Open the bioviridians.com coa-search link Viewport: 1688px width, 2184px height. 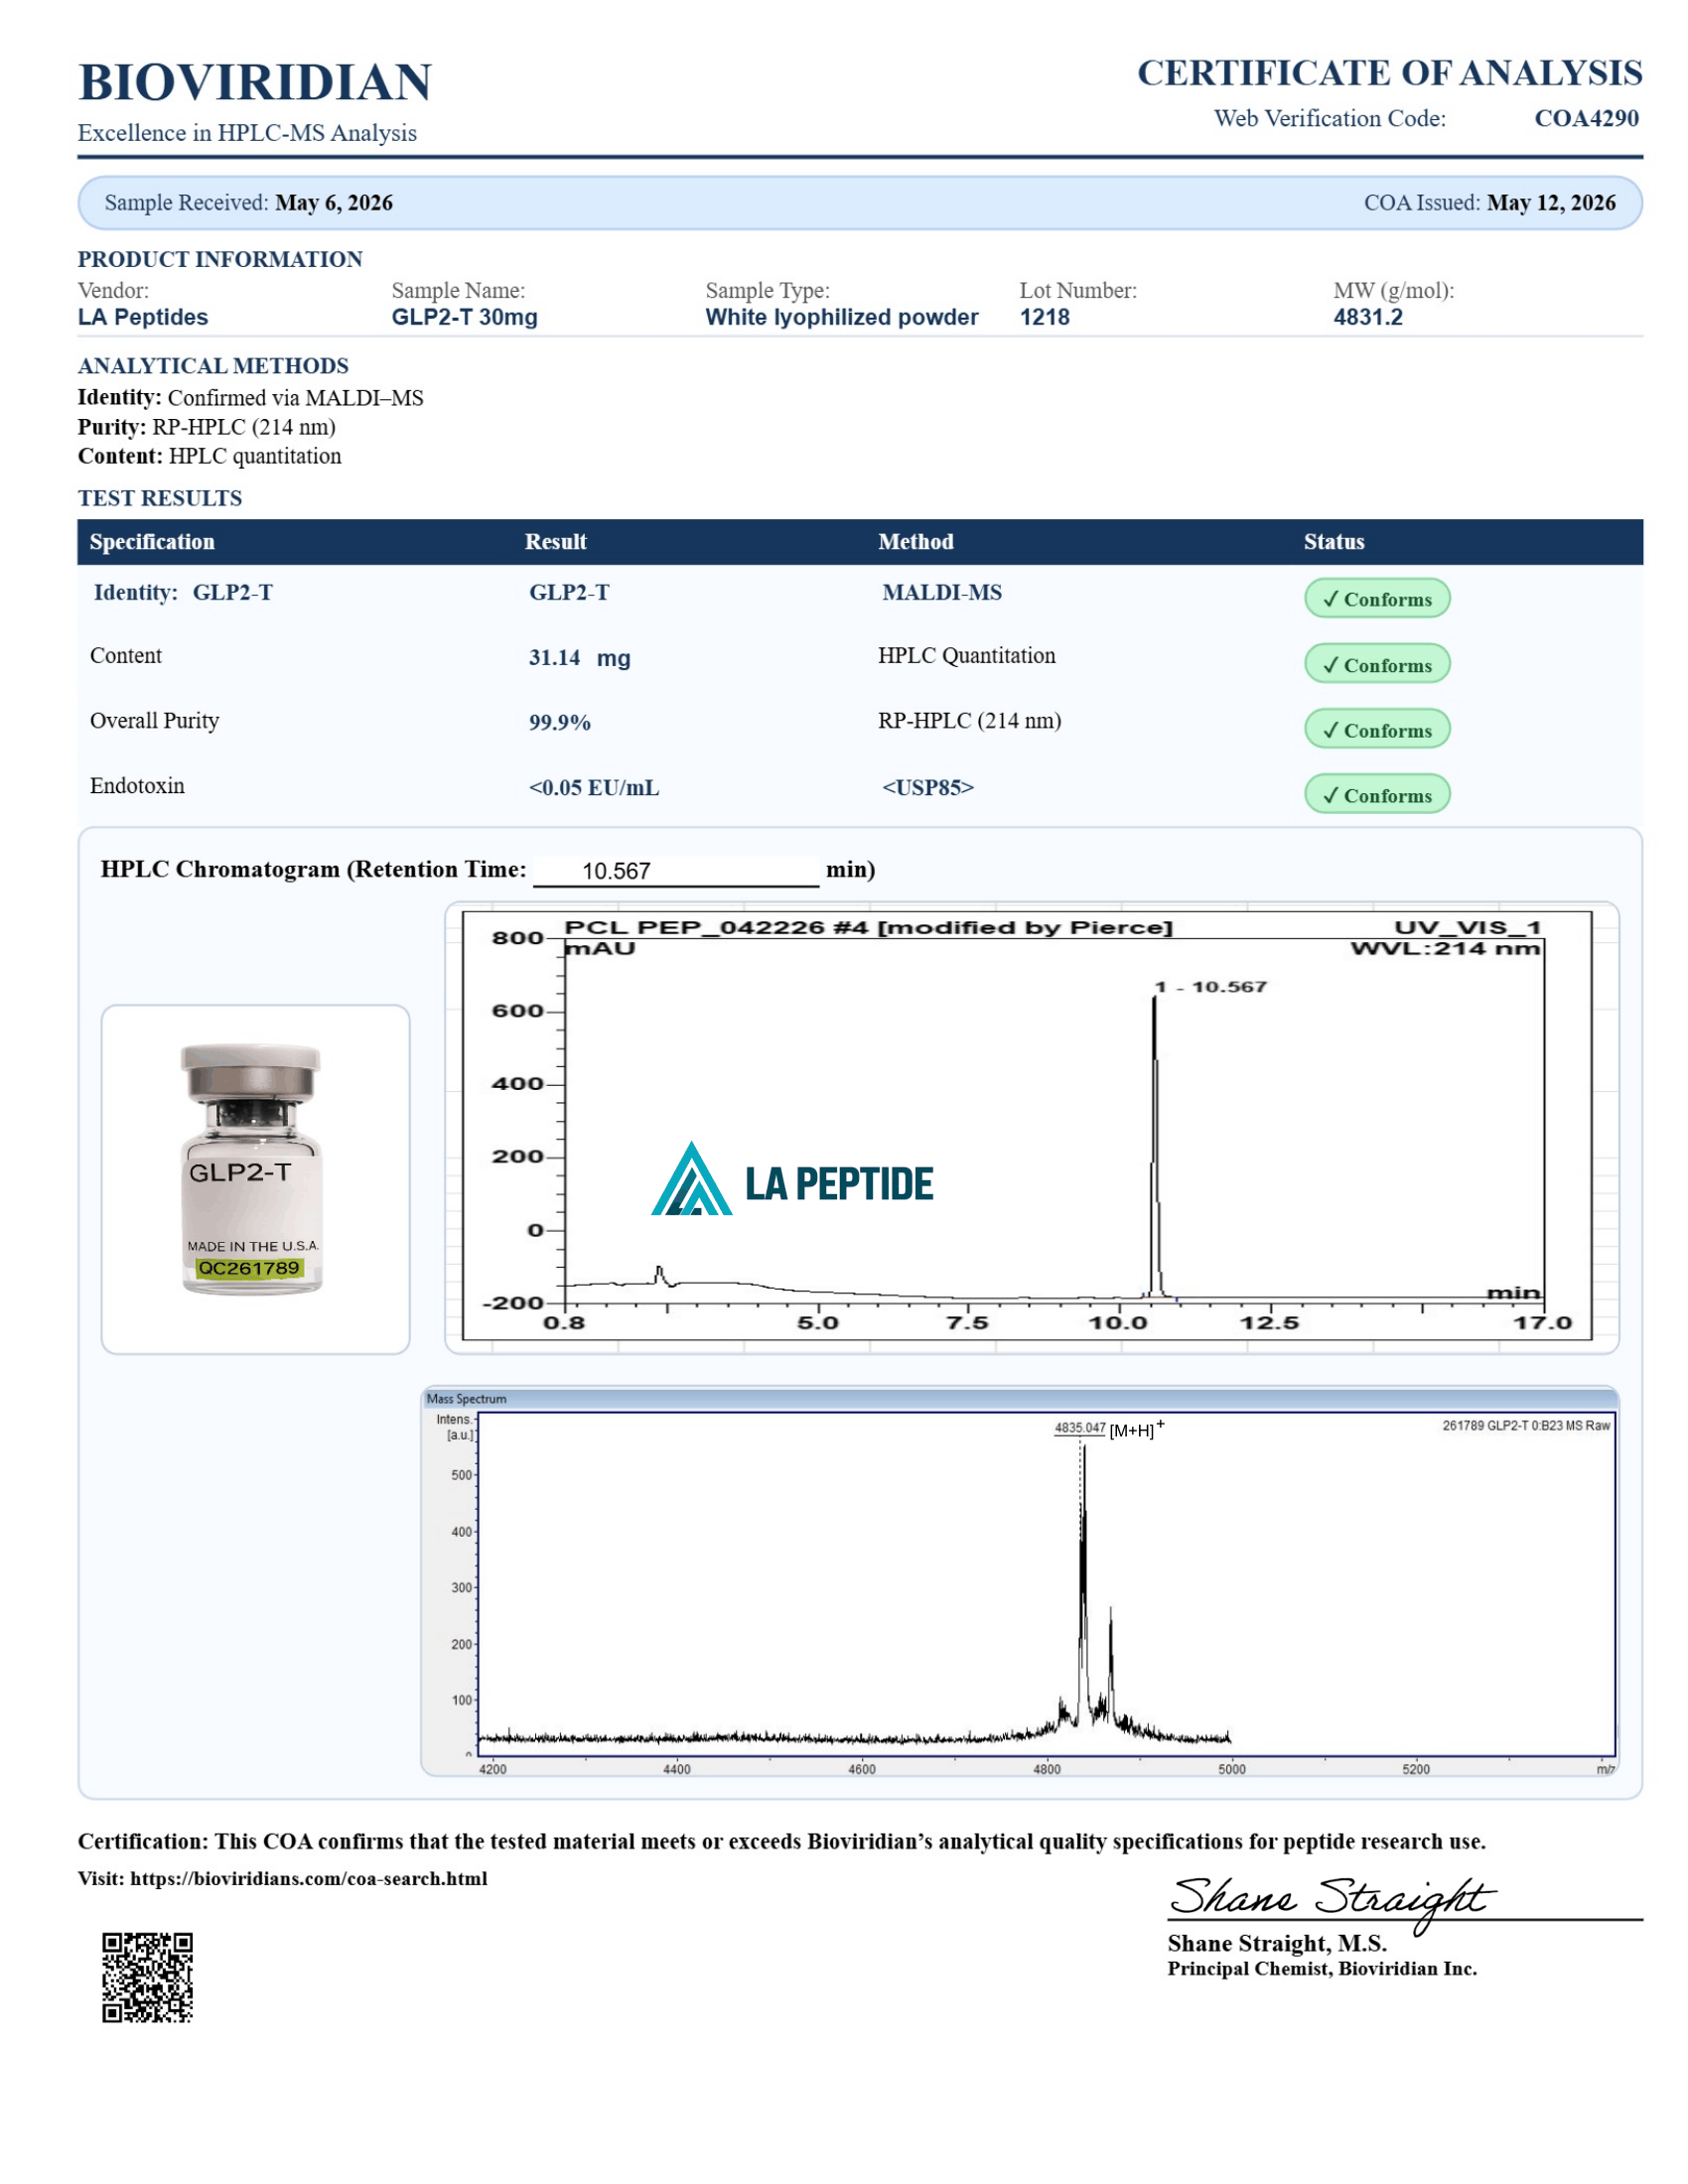tap(308, 1879)
